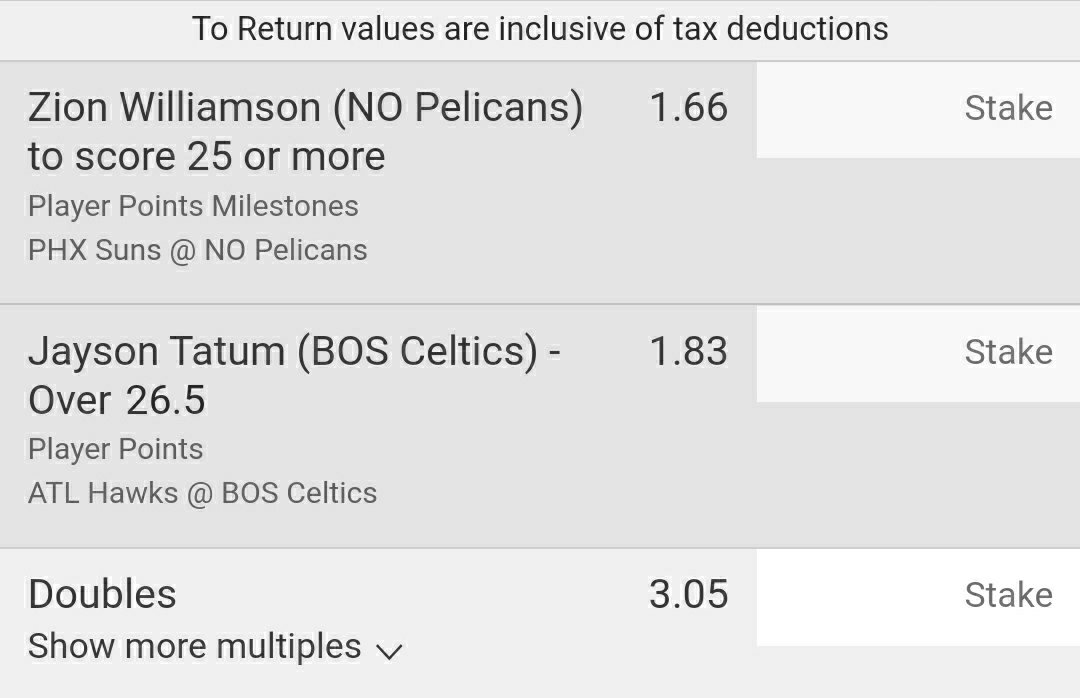Open ATL Hawks @ BOS Celtics event
The height and width of the screenshot is (698, 1080).
point(202,493)
